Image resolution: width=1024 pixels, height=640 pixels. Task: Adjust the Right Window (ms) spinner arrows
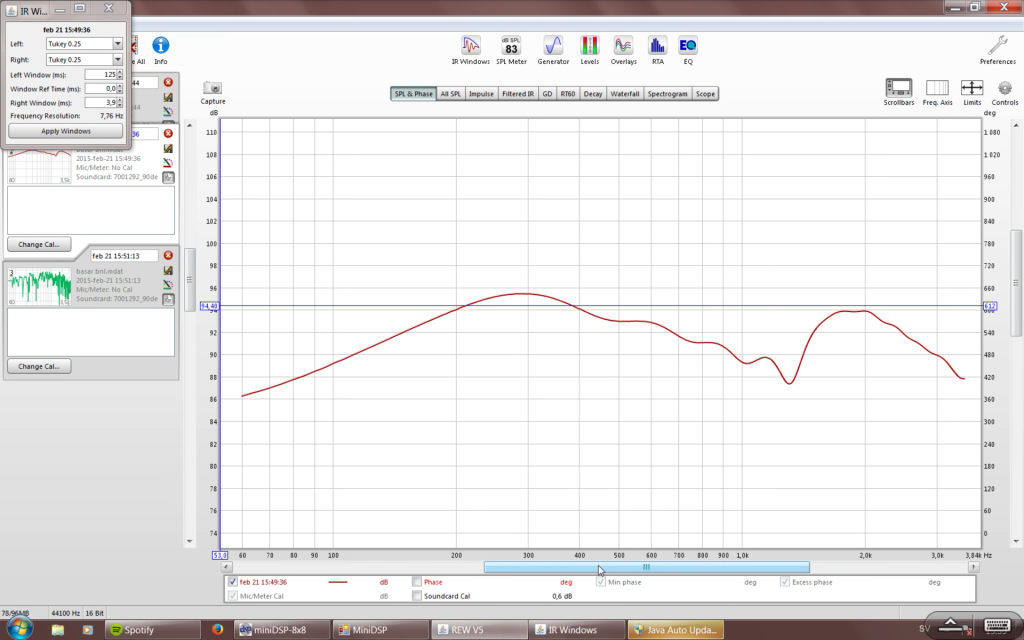coord(120,103)
